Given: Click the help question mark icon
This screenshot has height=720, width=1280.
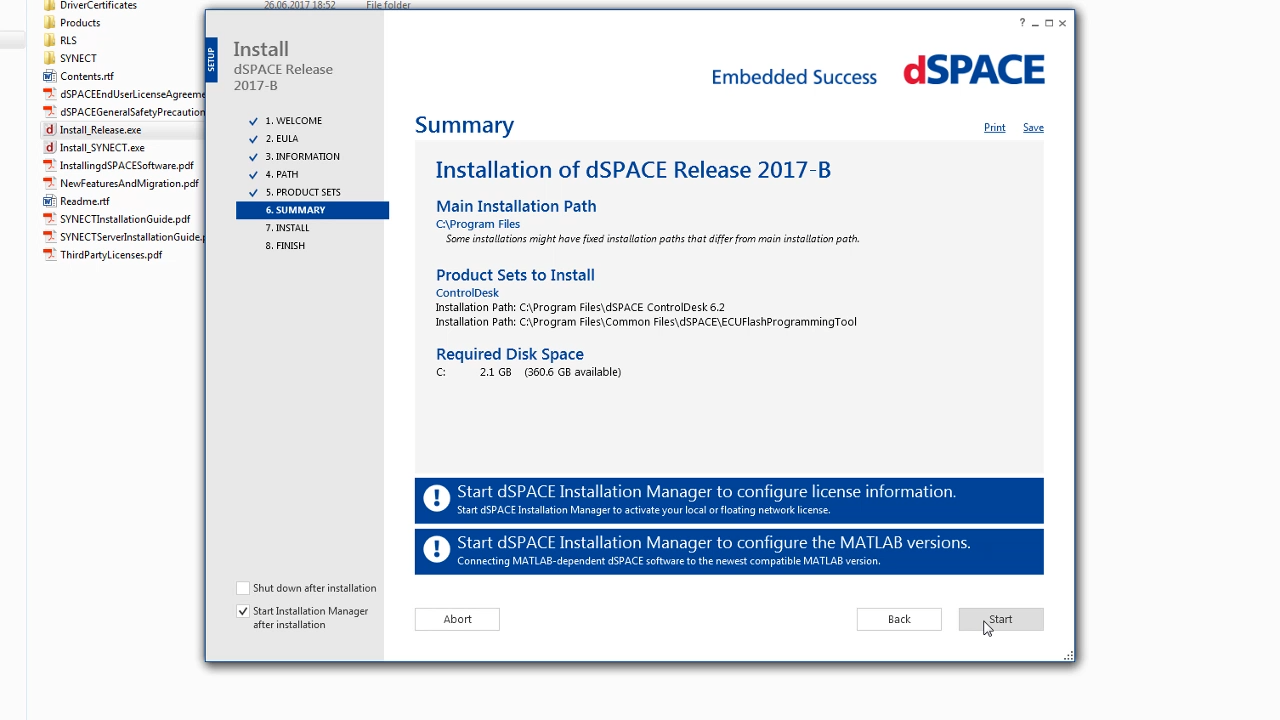Looking at the screenshot, I should point(1022,23).
